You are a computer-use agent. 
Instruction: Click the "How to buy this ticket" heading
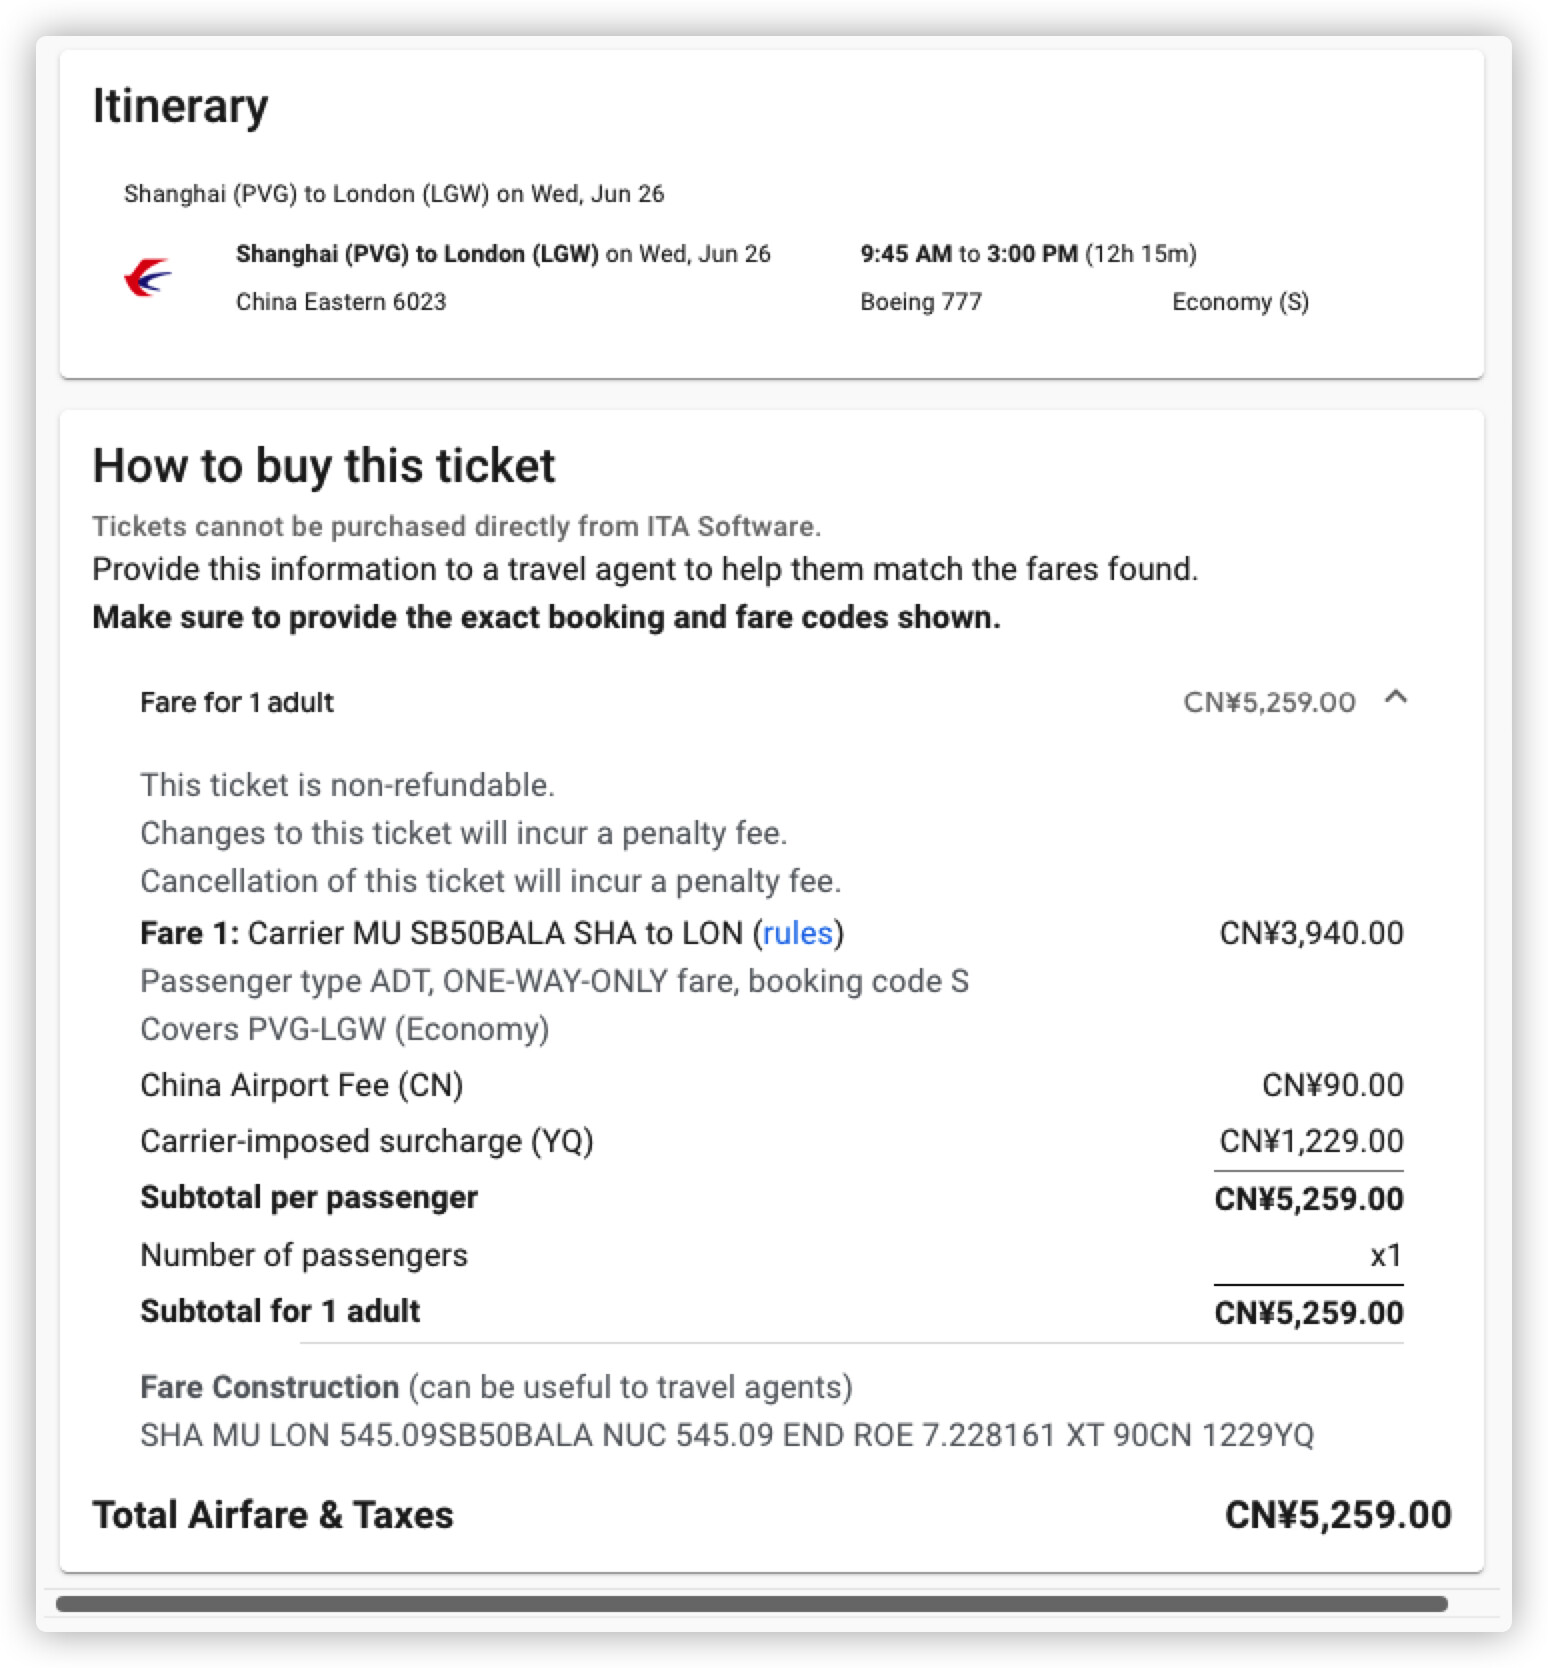click(323, 466)
